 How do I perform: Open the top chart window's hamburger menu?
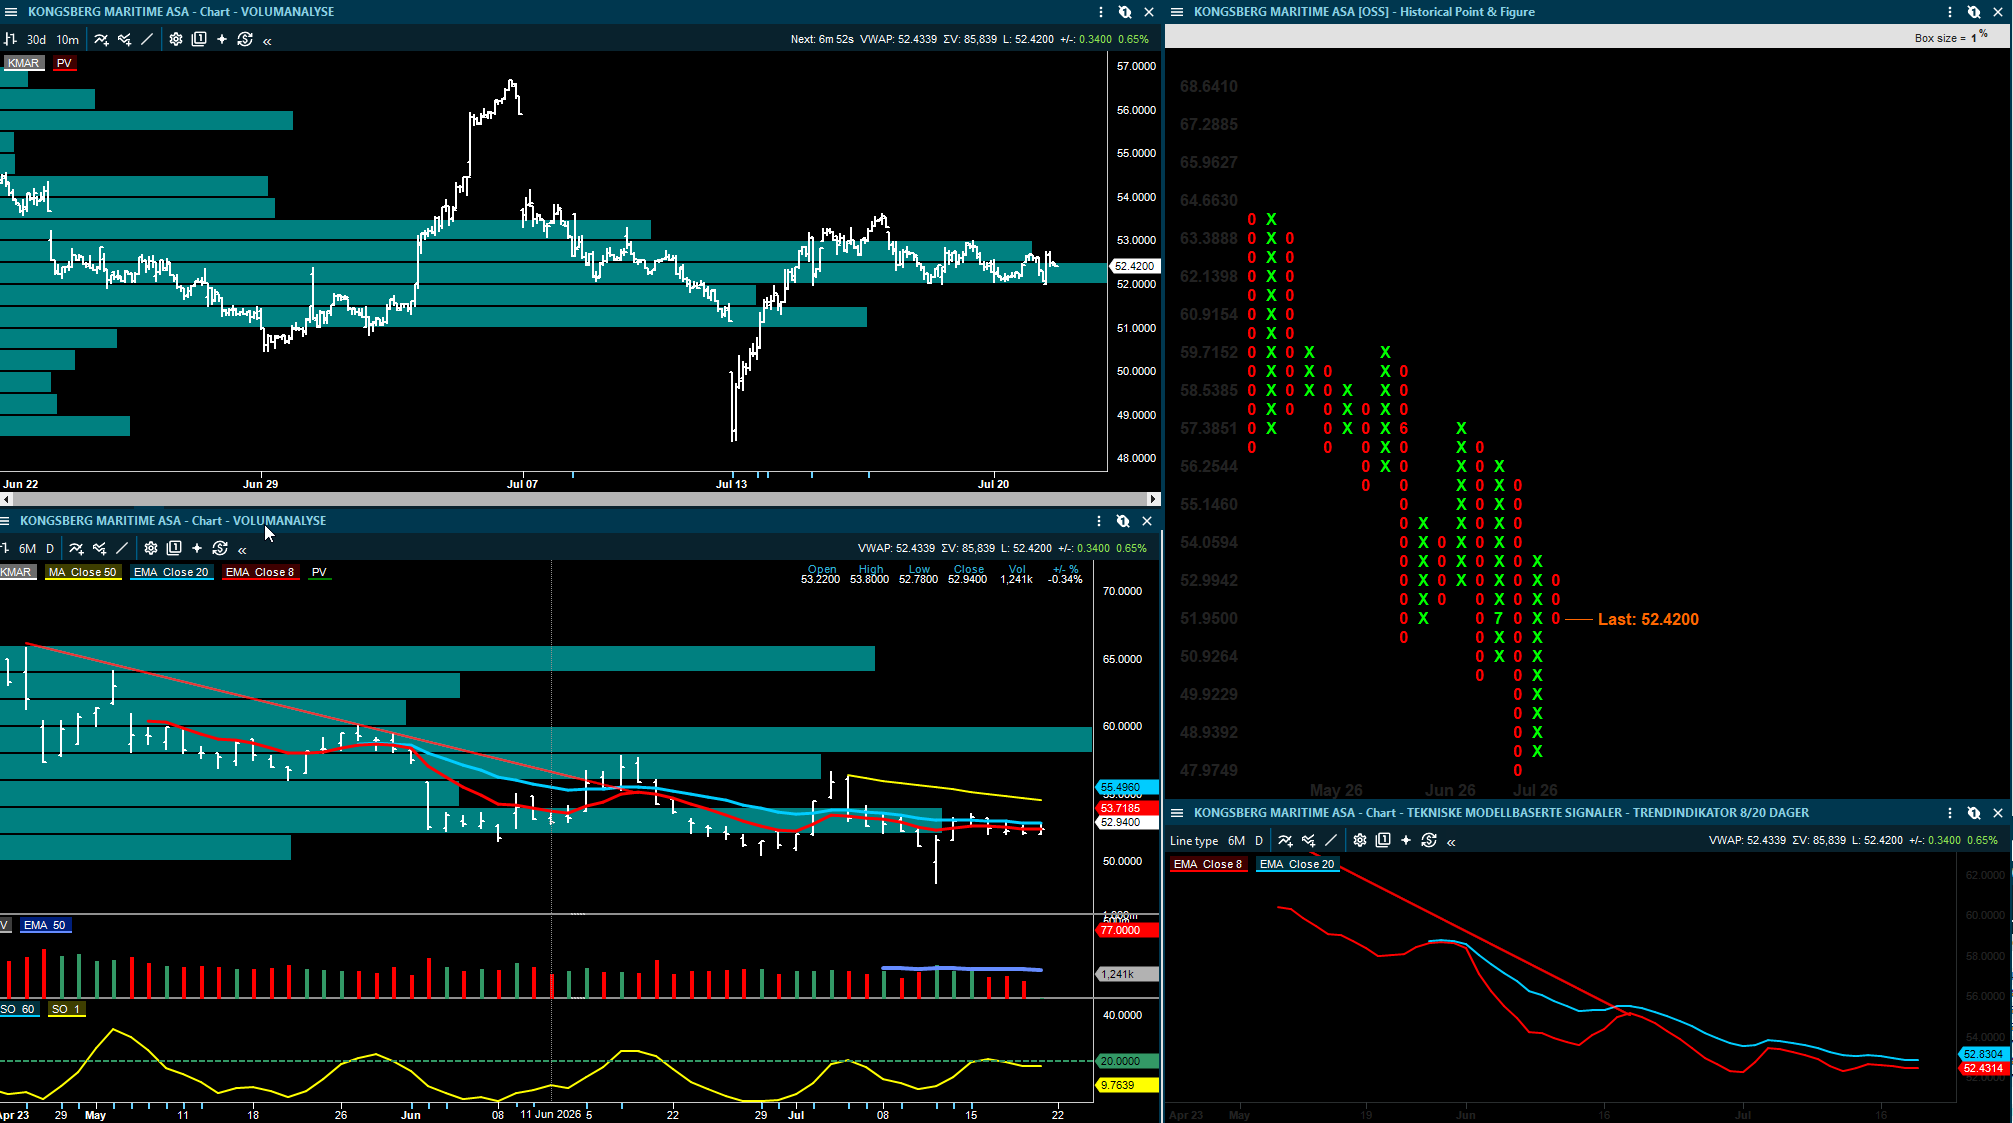coord(11,12)
